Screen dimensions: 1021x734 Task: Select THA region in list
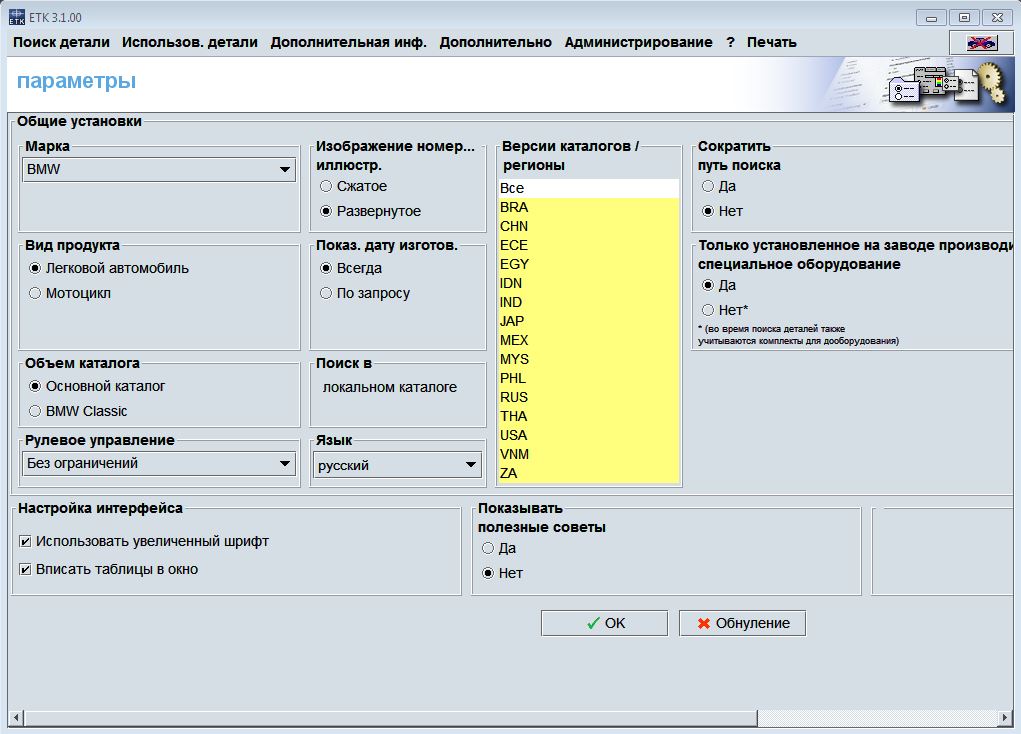(589, 416)
